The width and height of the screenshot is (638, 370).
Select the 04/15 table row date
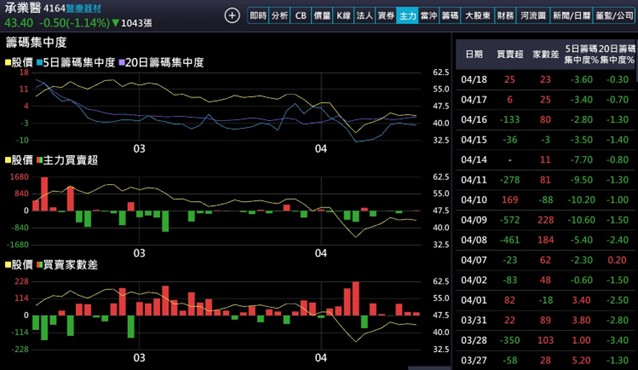point(474,140)
